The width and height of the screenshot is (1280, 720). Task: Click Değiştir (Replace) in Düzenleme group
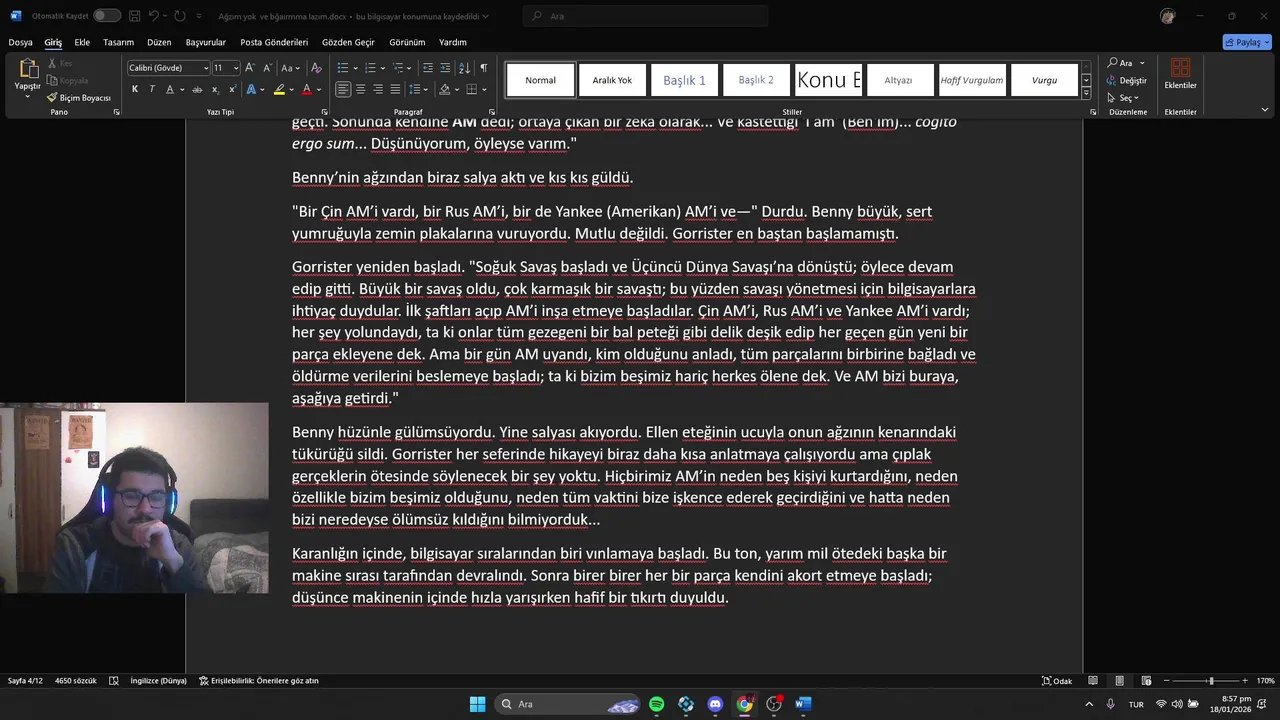[x=1126, y=80]
